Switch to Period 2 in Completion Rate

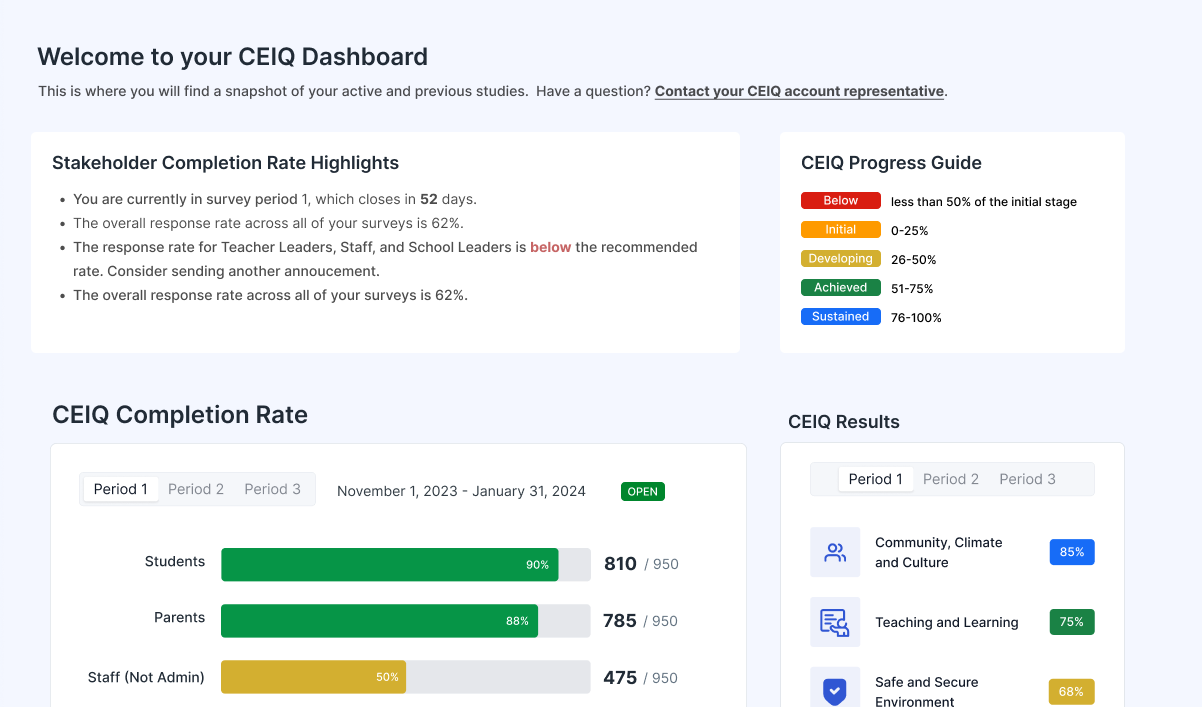tap(196, 489)
